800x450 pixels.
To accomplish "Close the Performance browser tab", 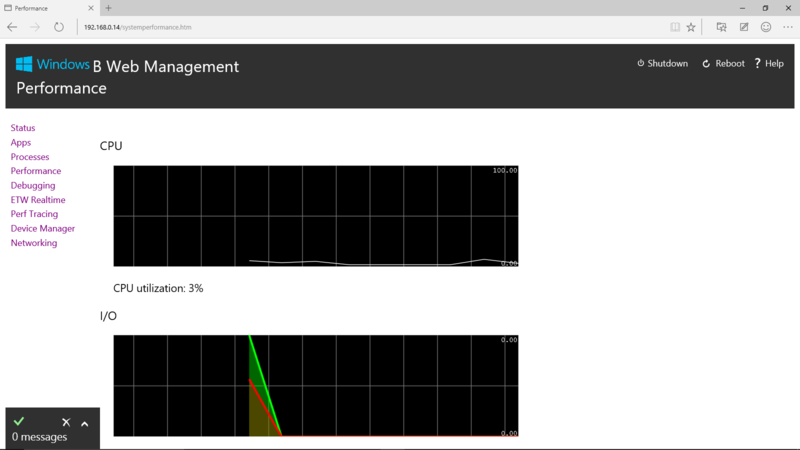I will (91, 8).
